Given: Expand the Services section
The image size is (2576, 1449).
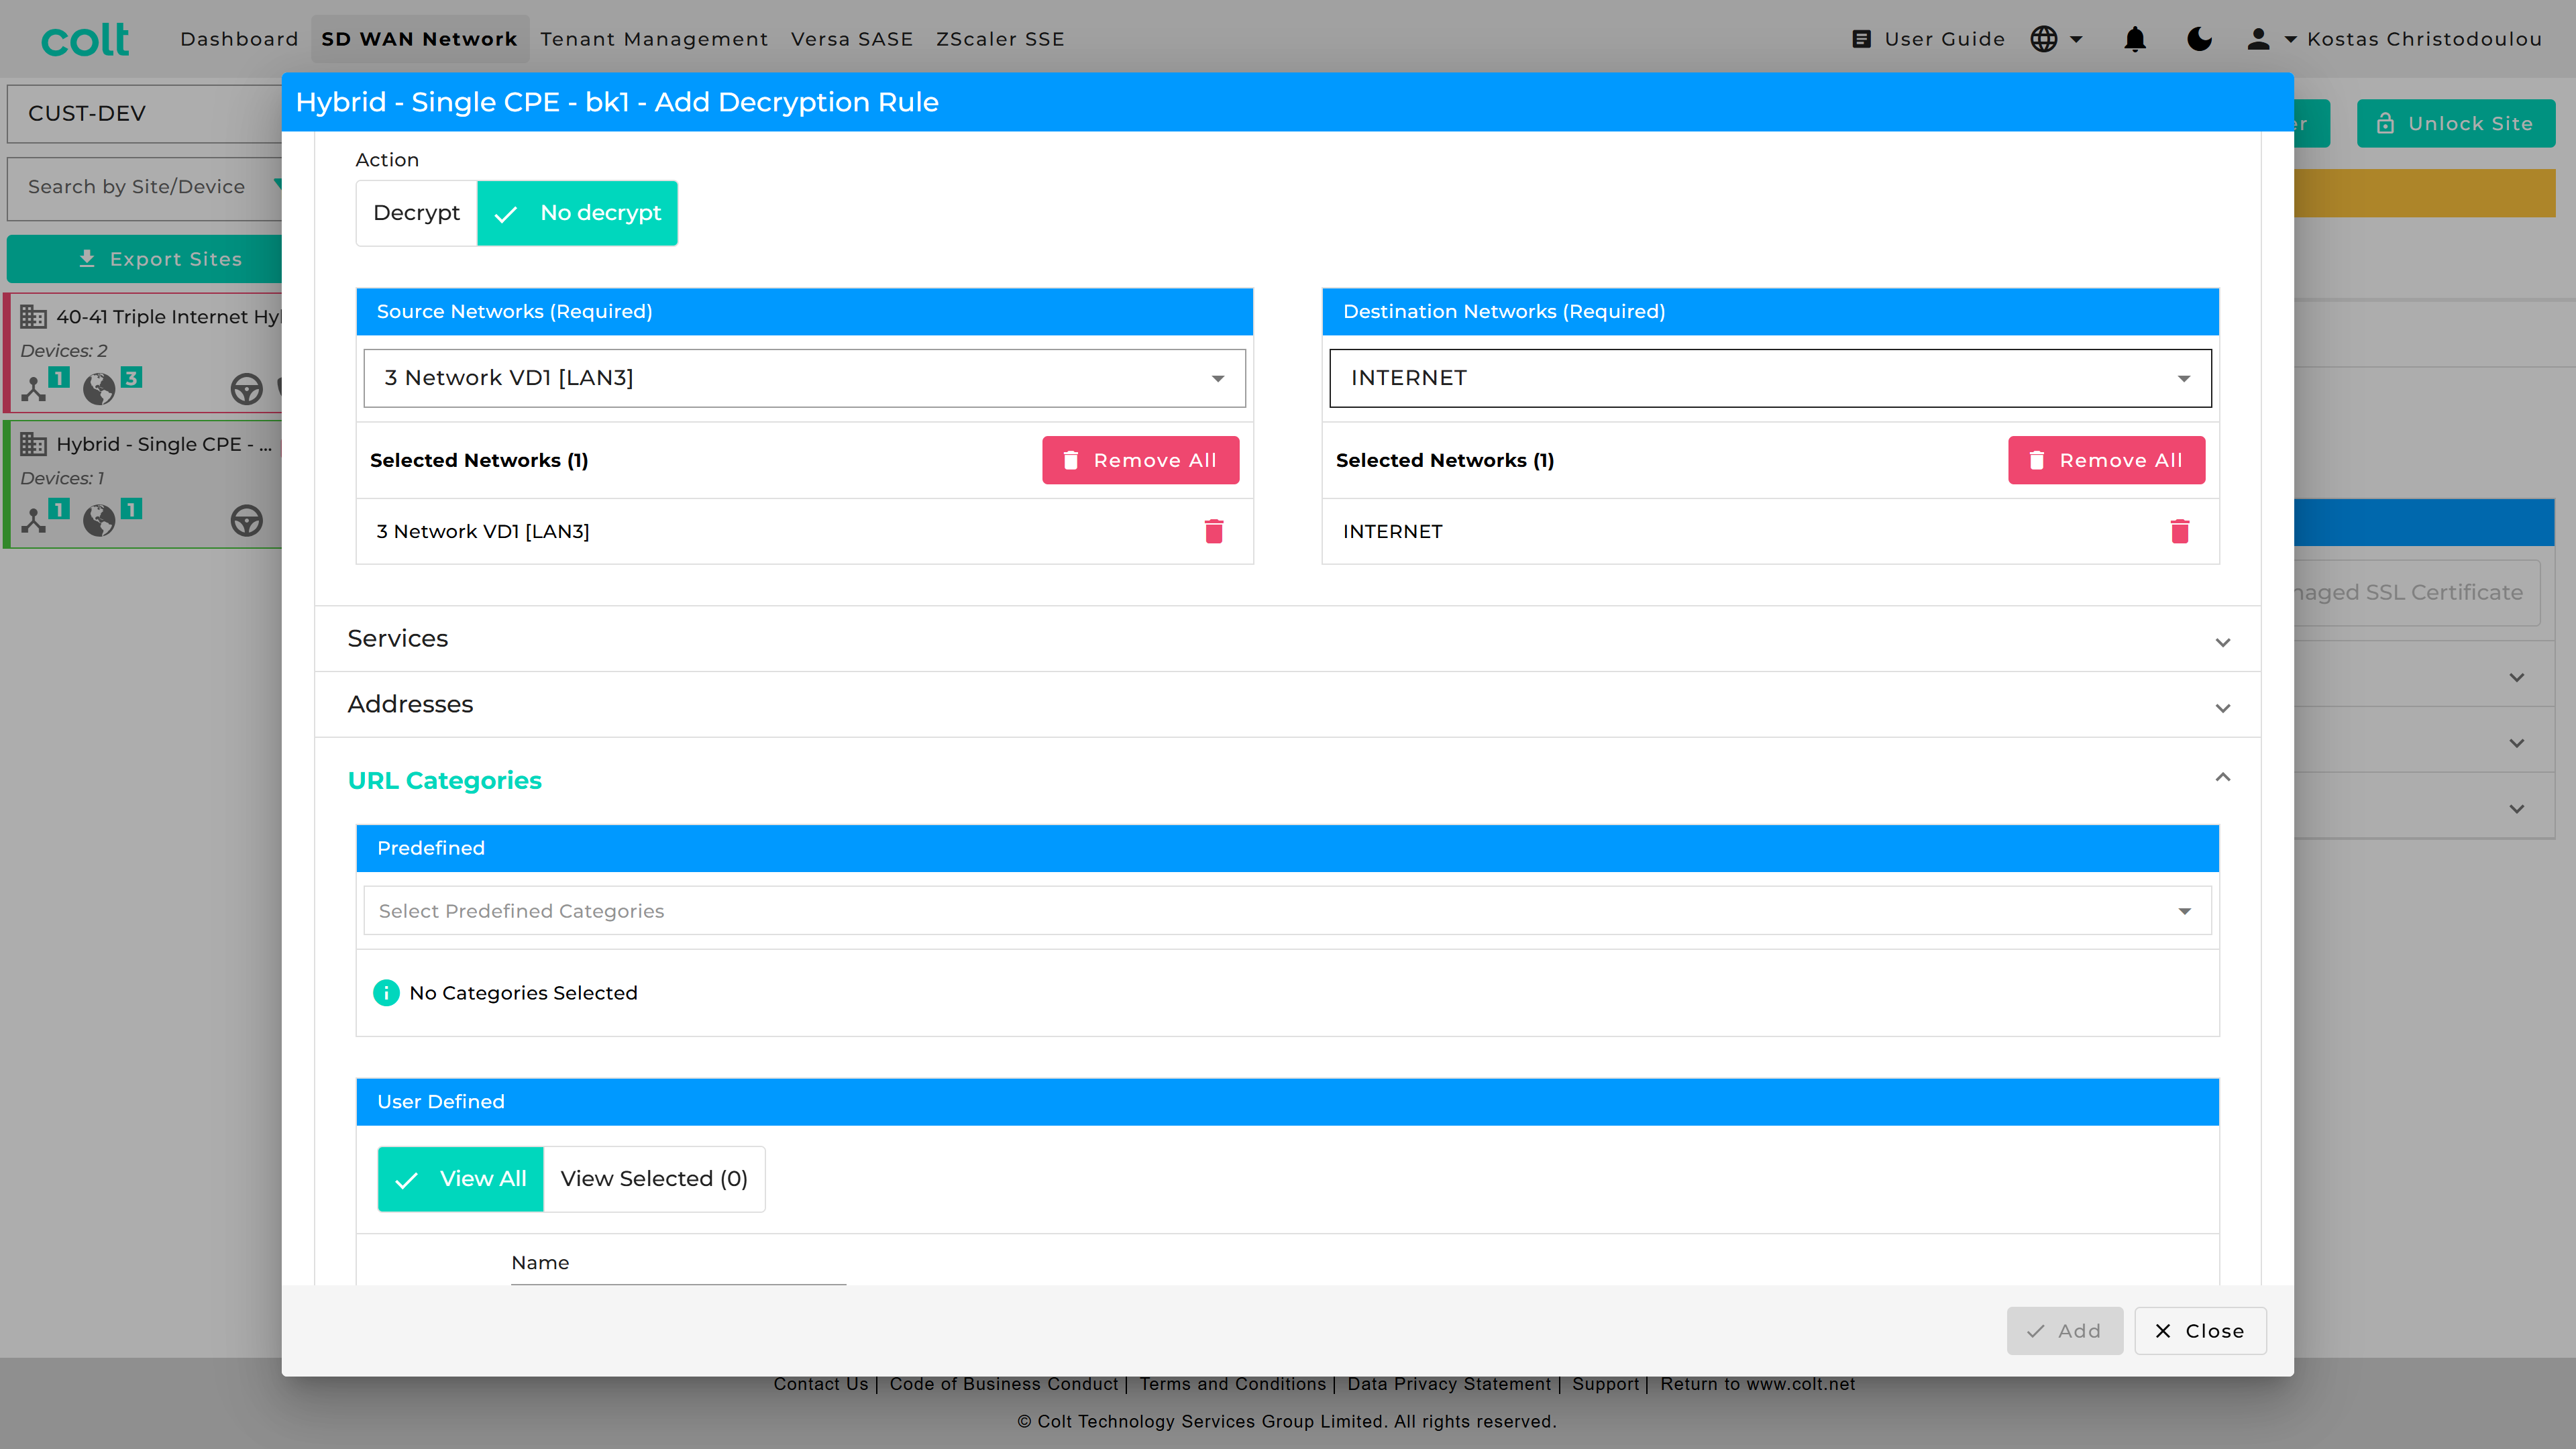Looking at the screenshot, I should (x=1287, y=639).
